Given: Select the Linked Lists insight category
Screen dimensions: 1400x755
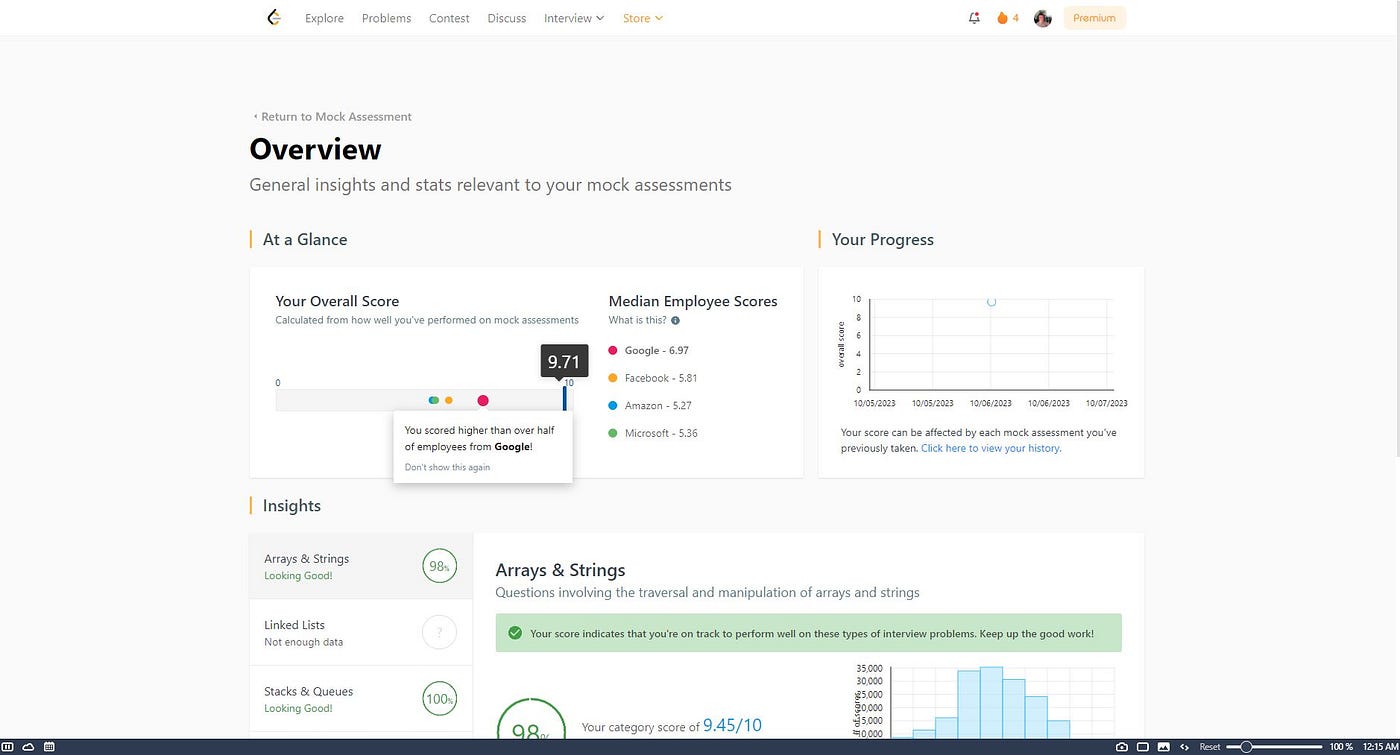Looking at the screenshot, I should tap(361, 633).
